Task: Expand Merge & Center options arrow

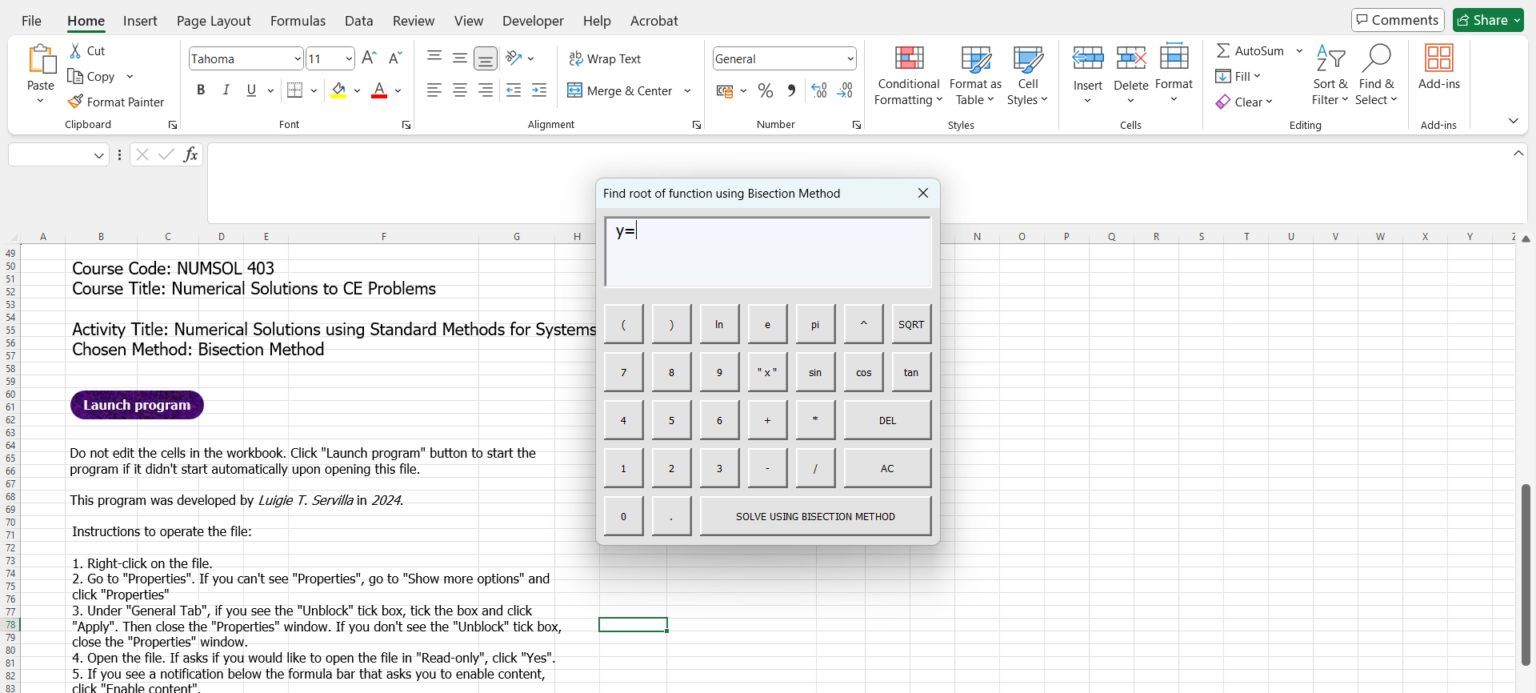Action: (687, 91)
